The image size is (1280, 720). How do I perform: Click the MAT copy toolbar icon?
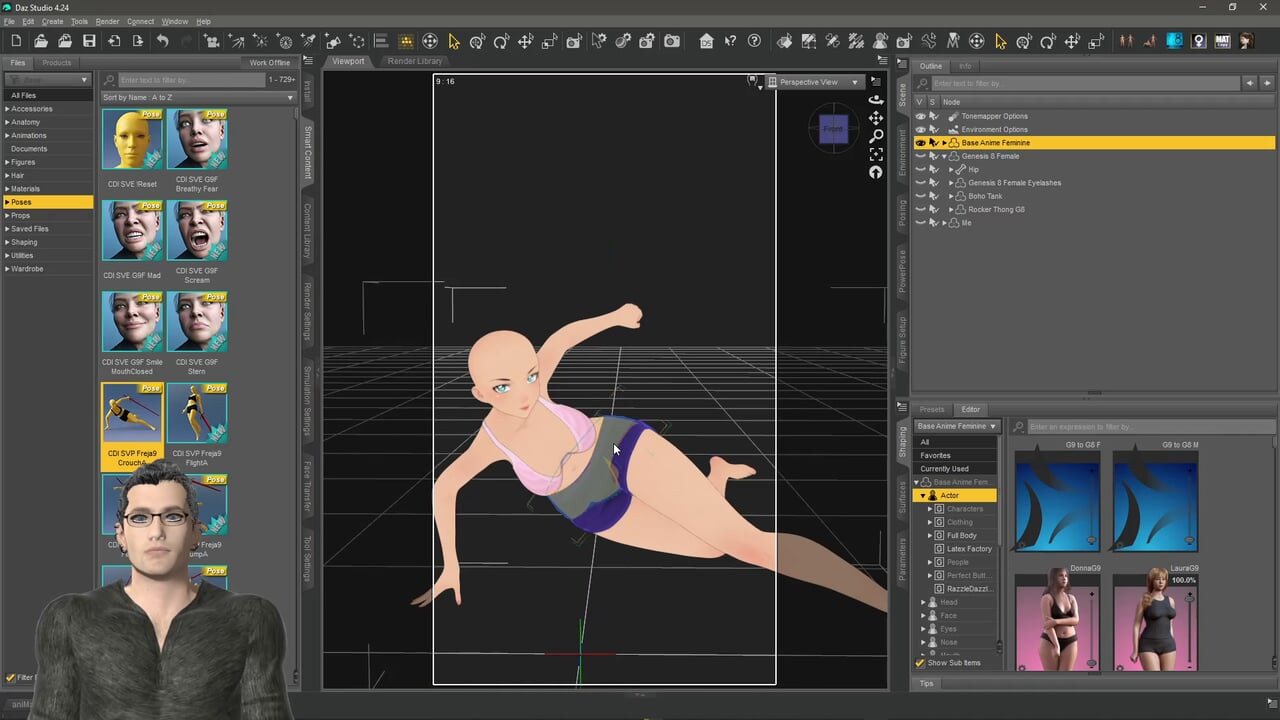[1222, 41]
